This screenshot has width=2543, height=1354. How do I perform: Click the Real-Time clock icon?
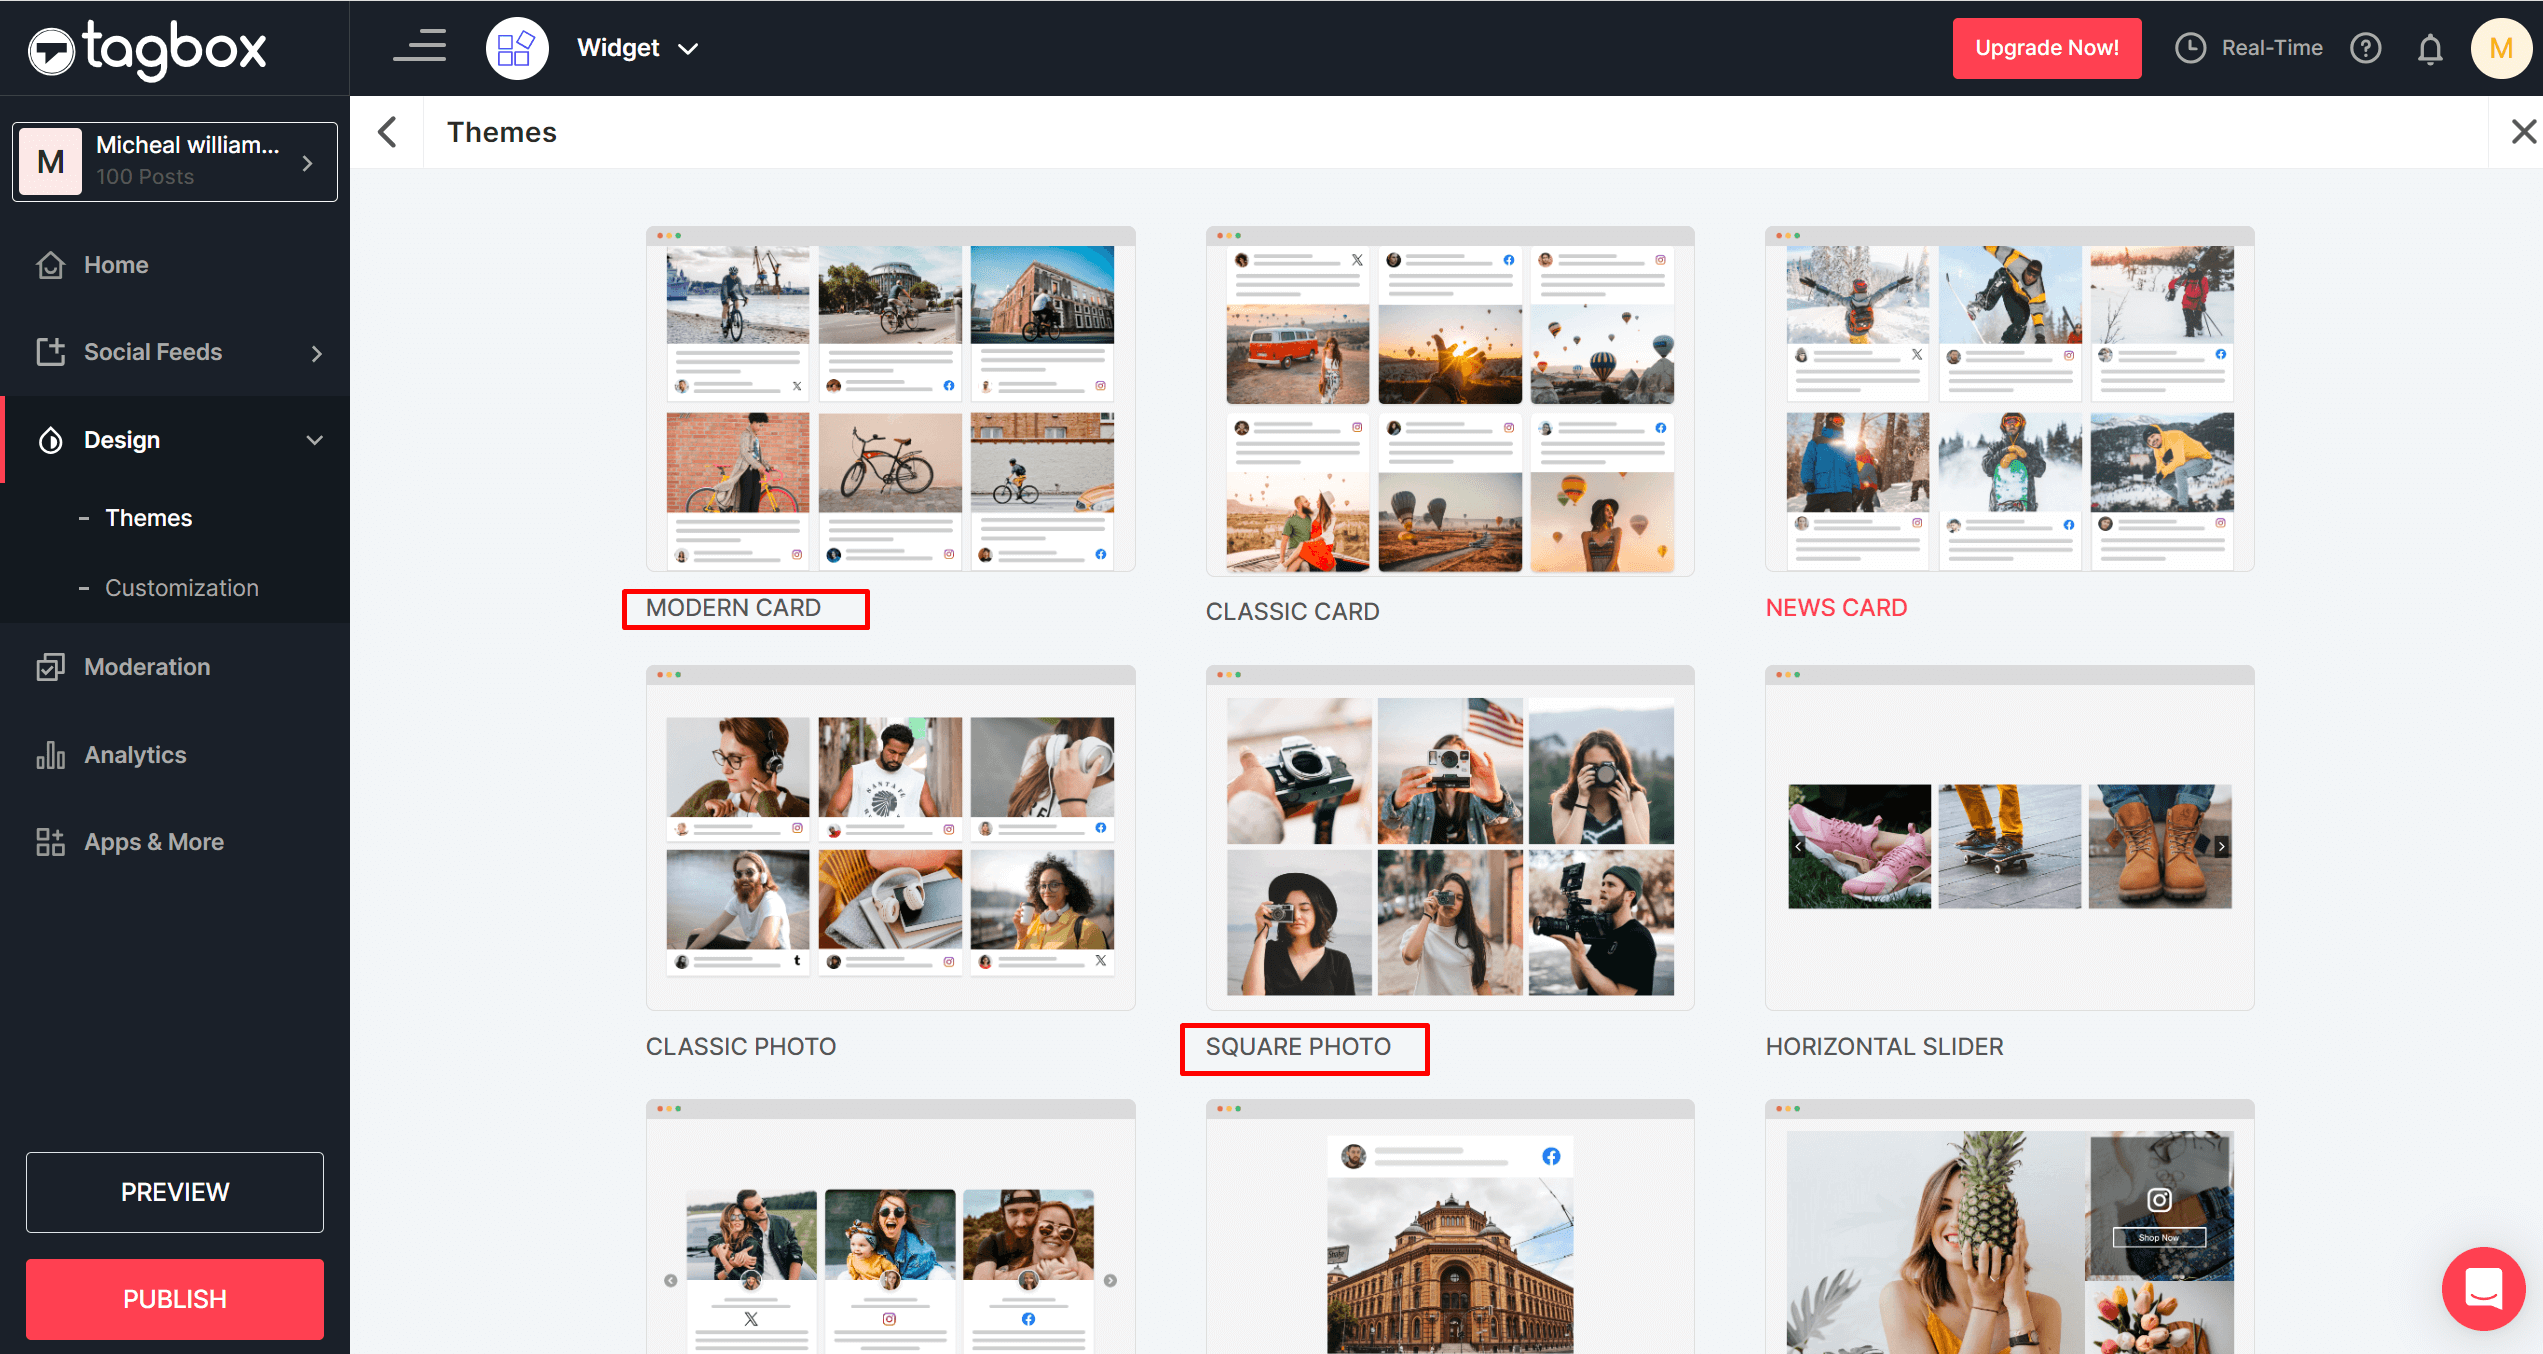click(x=2189, y=47)
